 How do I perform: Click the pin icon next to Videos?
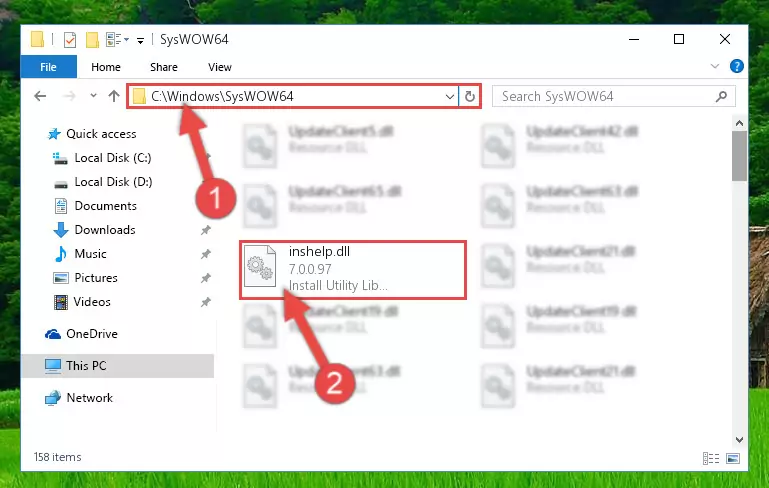(205, 302)
